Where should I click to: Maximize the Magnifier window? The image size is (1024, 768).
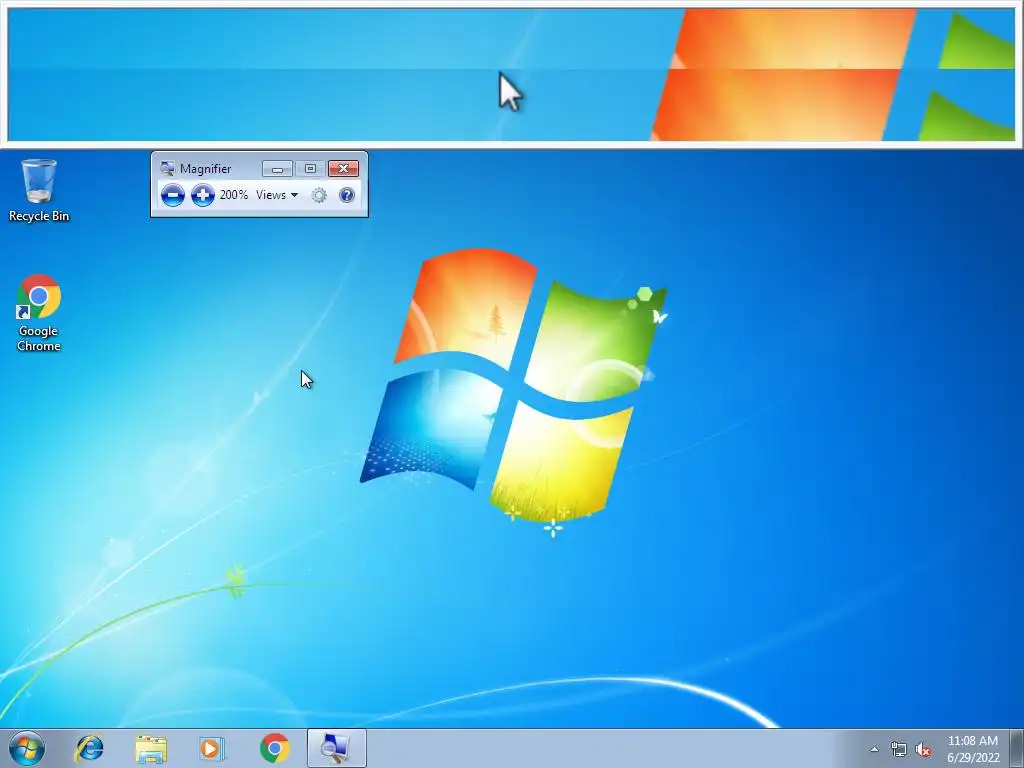click(x=310, y=168)
